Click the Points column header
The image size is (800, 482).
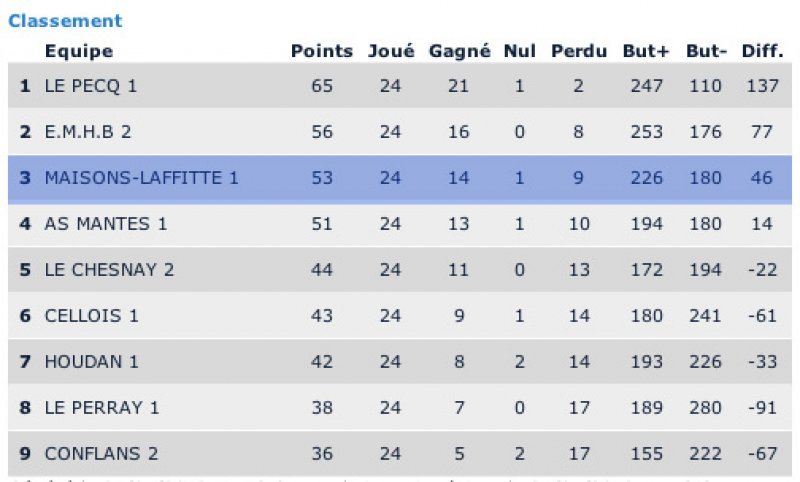coord(321,52)
